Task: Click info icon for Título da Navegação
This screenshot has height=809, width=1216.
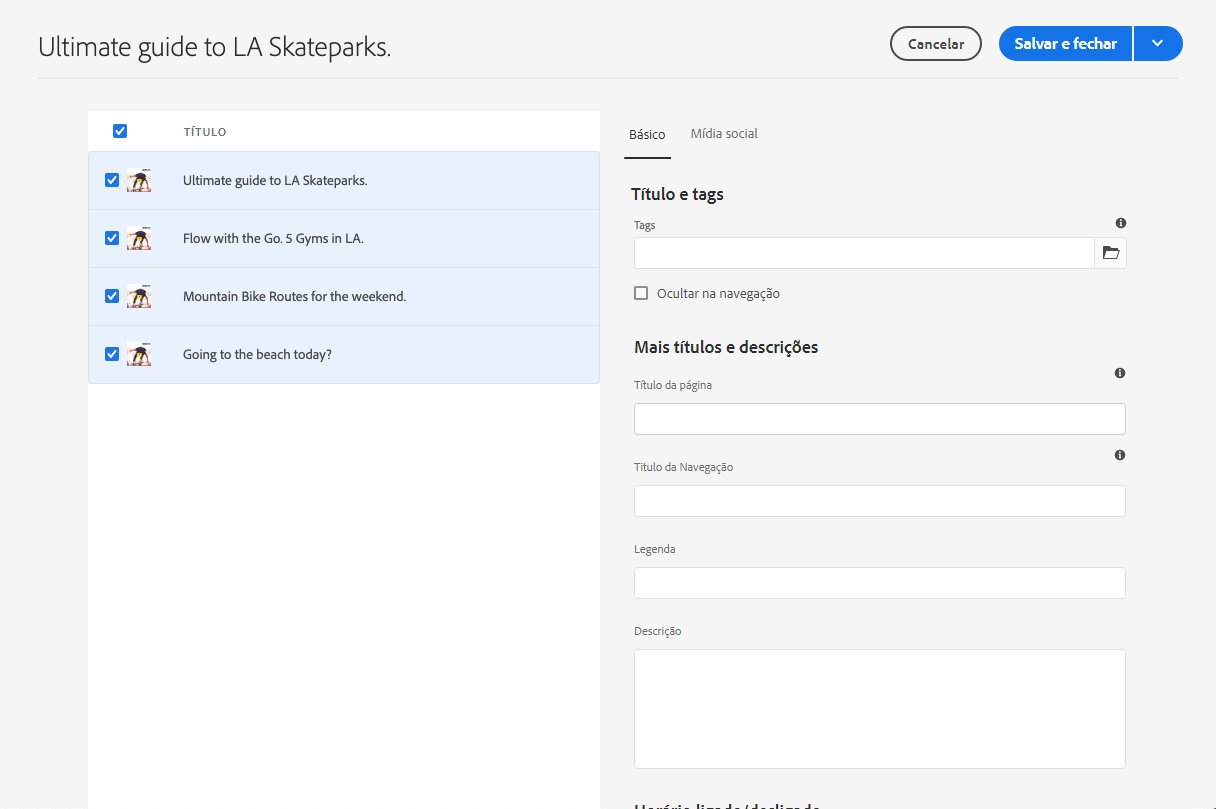Action: tap(1120, 455)
